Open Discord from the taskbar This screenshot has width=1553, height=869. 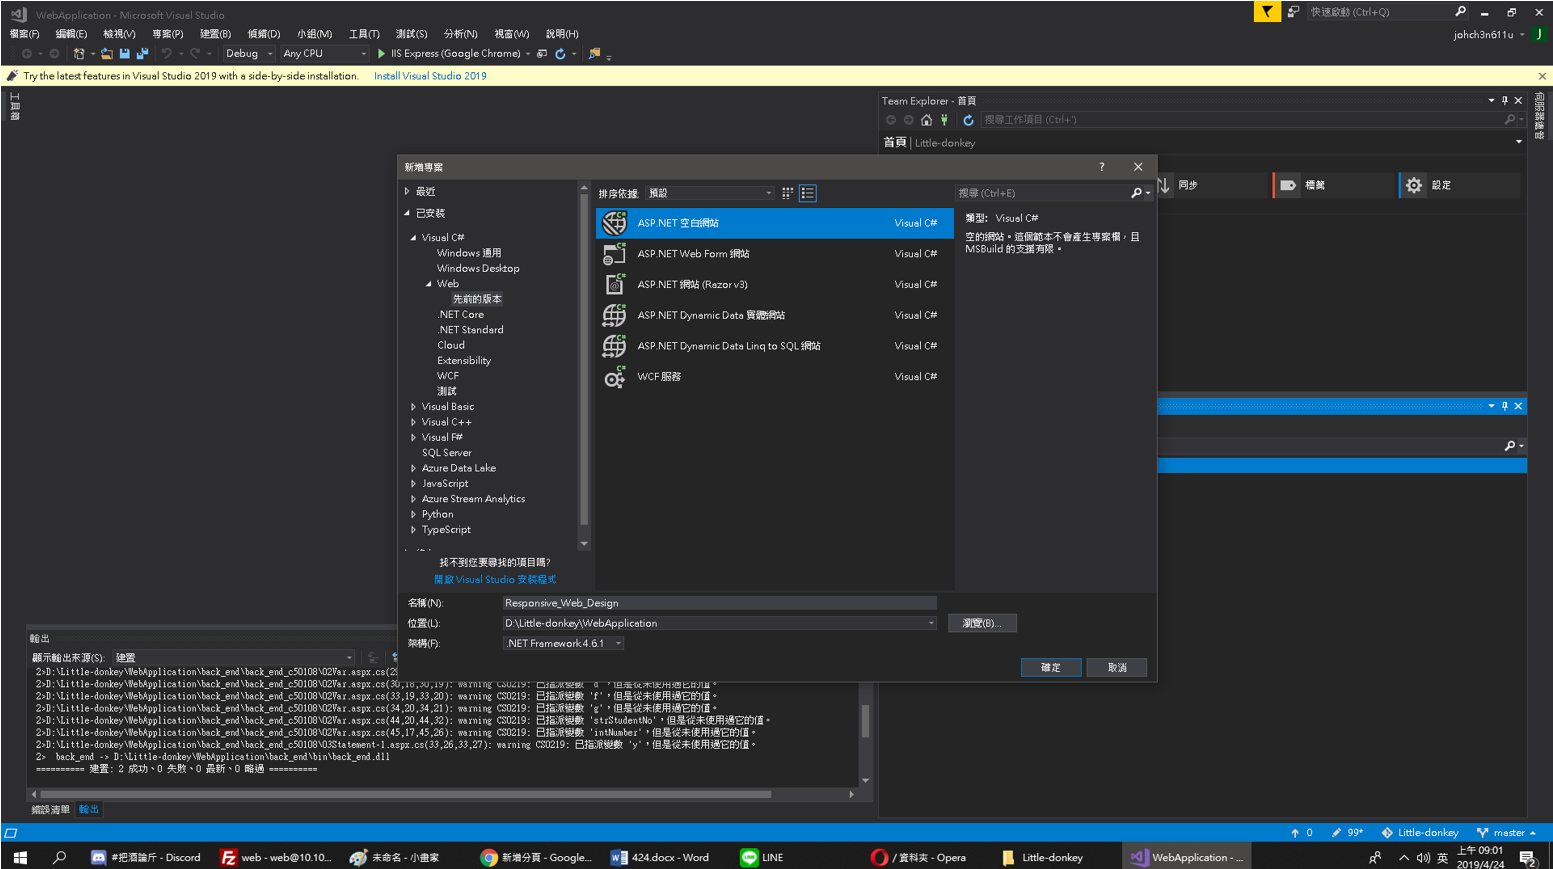pos(146,857)
